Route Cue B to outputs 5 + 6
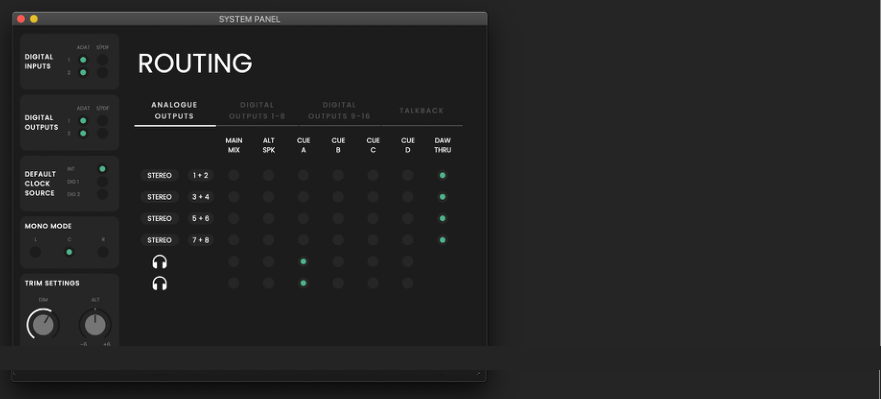The image size is (881, 399). [x=338, y=218]
